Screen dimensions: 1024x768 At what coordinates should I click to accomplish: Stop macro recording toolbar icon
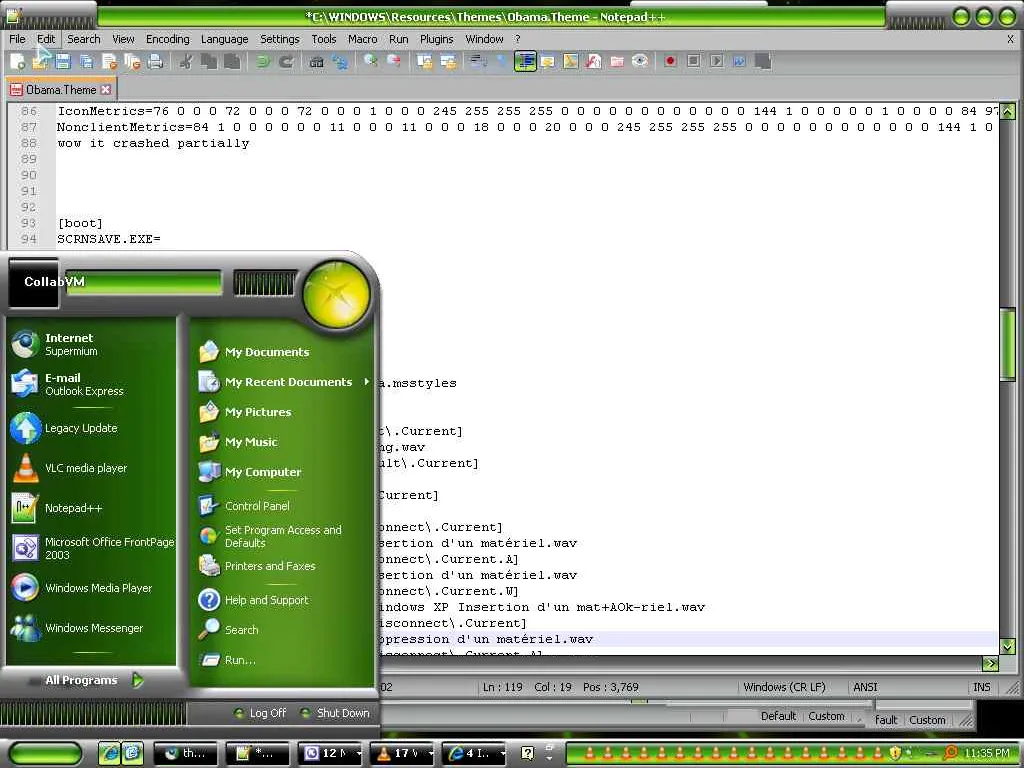pyautogui.click(x=694, y=61)
